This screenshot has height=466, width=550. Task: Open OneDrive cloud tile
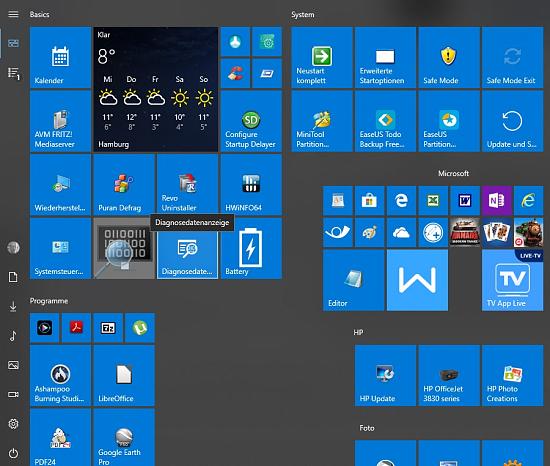point(401,232)
